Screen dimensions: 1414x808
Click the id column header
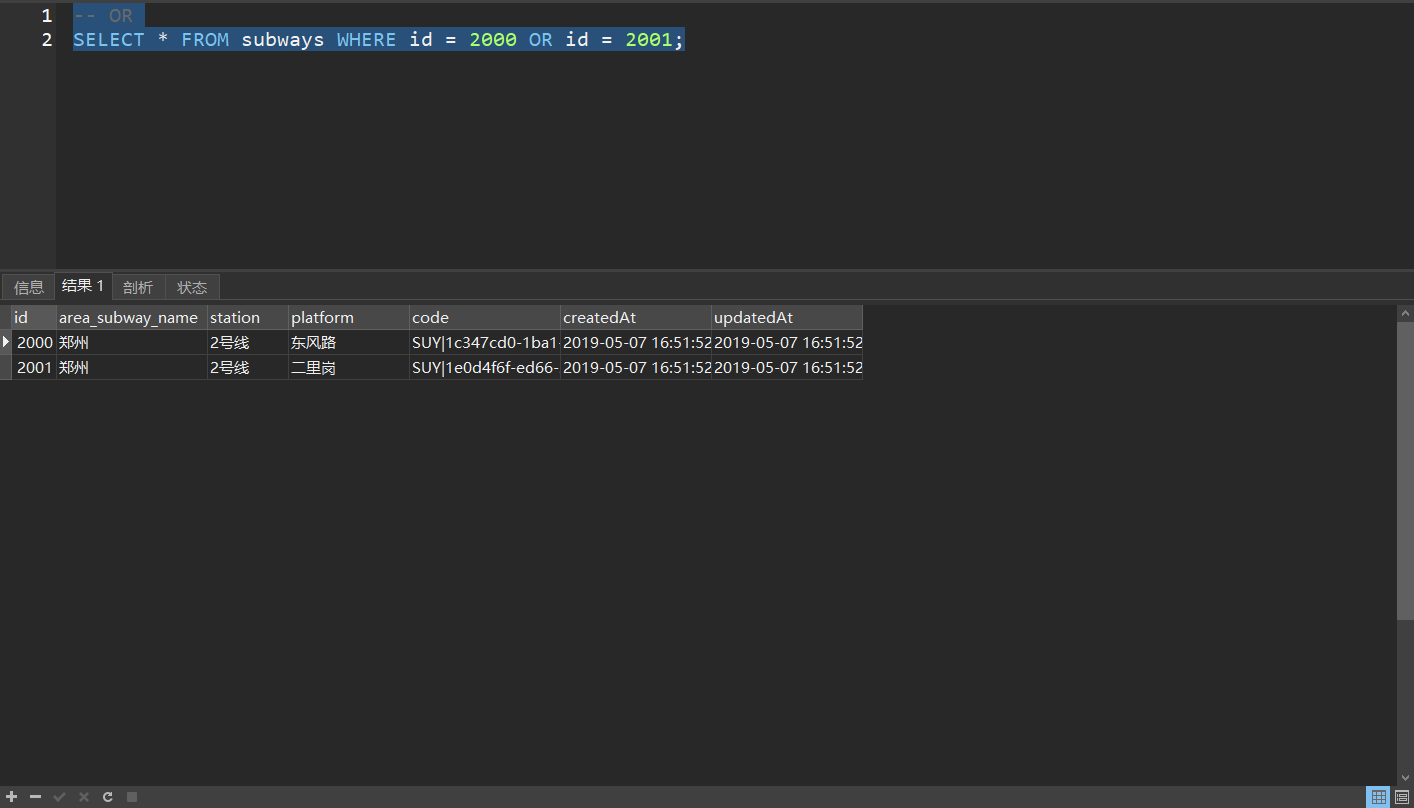pyautogui.click(x=34, y=318)
